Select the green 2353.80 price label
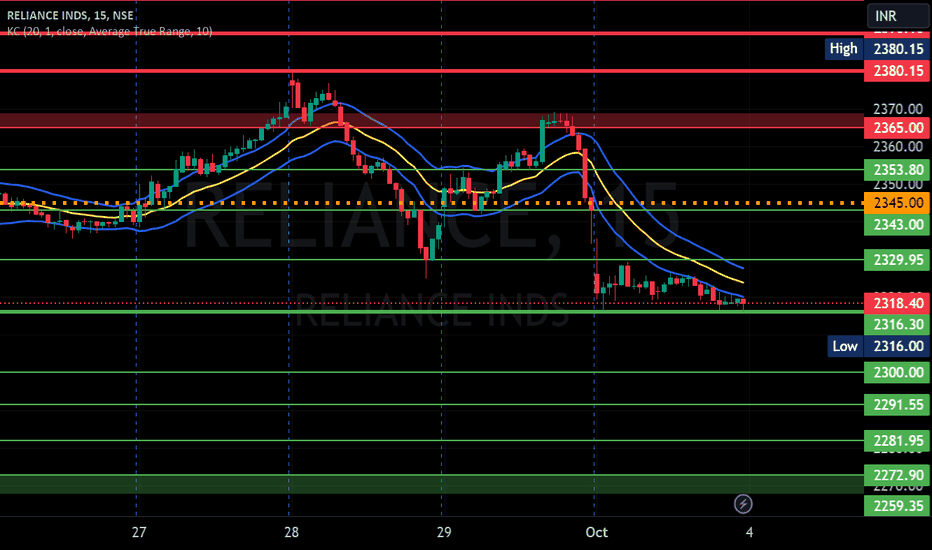Image resolution: width=932 pixels, height=550 pixels. tap(897, 170)
